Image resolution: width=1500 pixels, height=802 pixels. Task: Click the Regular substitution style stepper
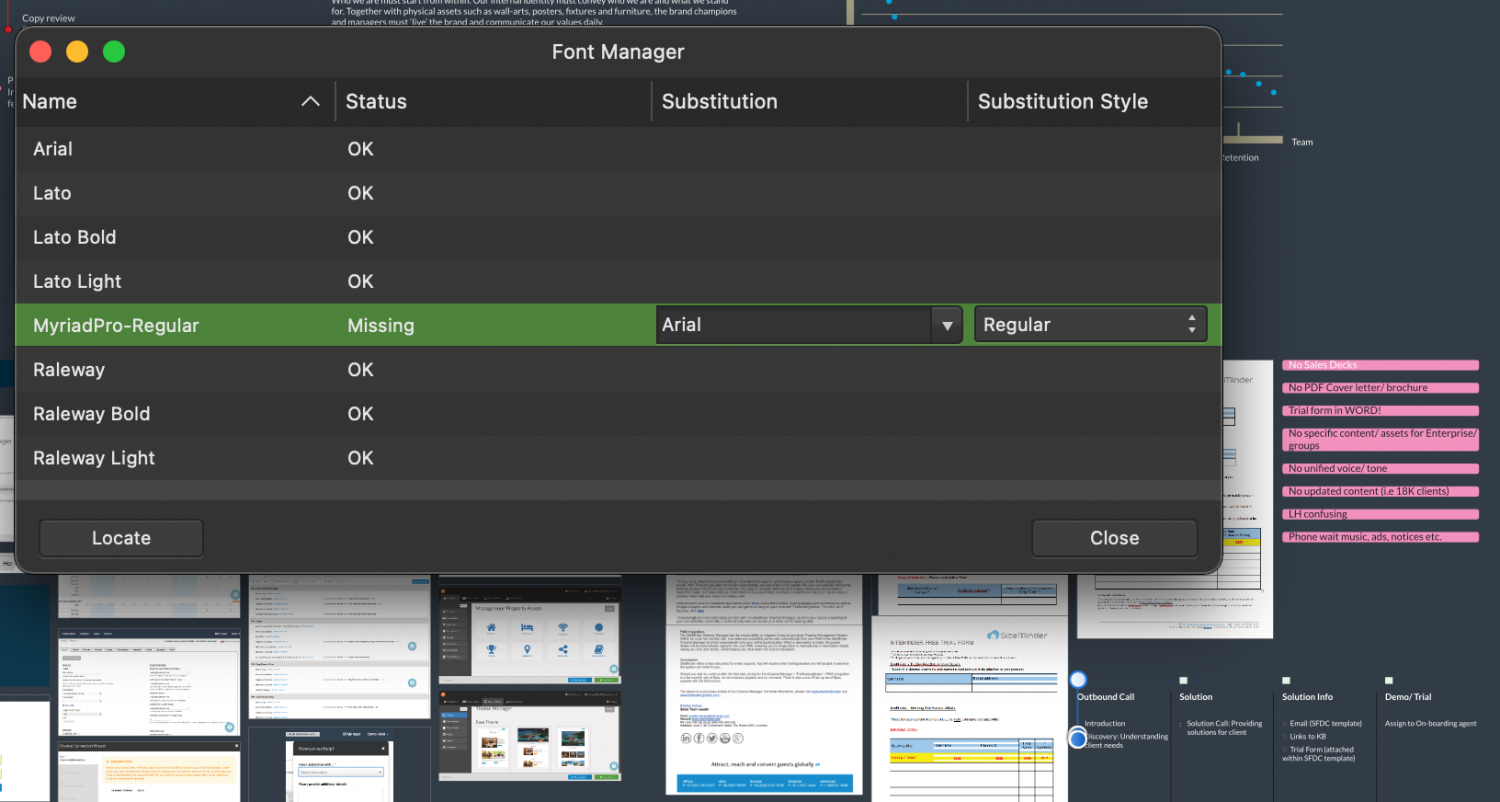[x=1190, y=325]
